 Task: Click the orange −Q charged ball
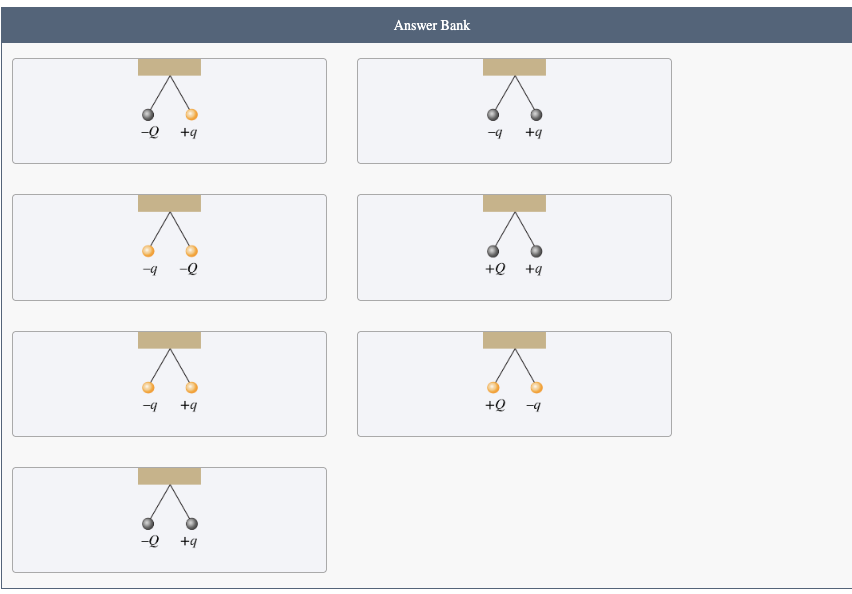[x=191, y=251]
